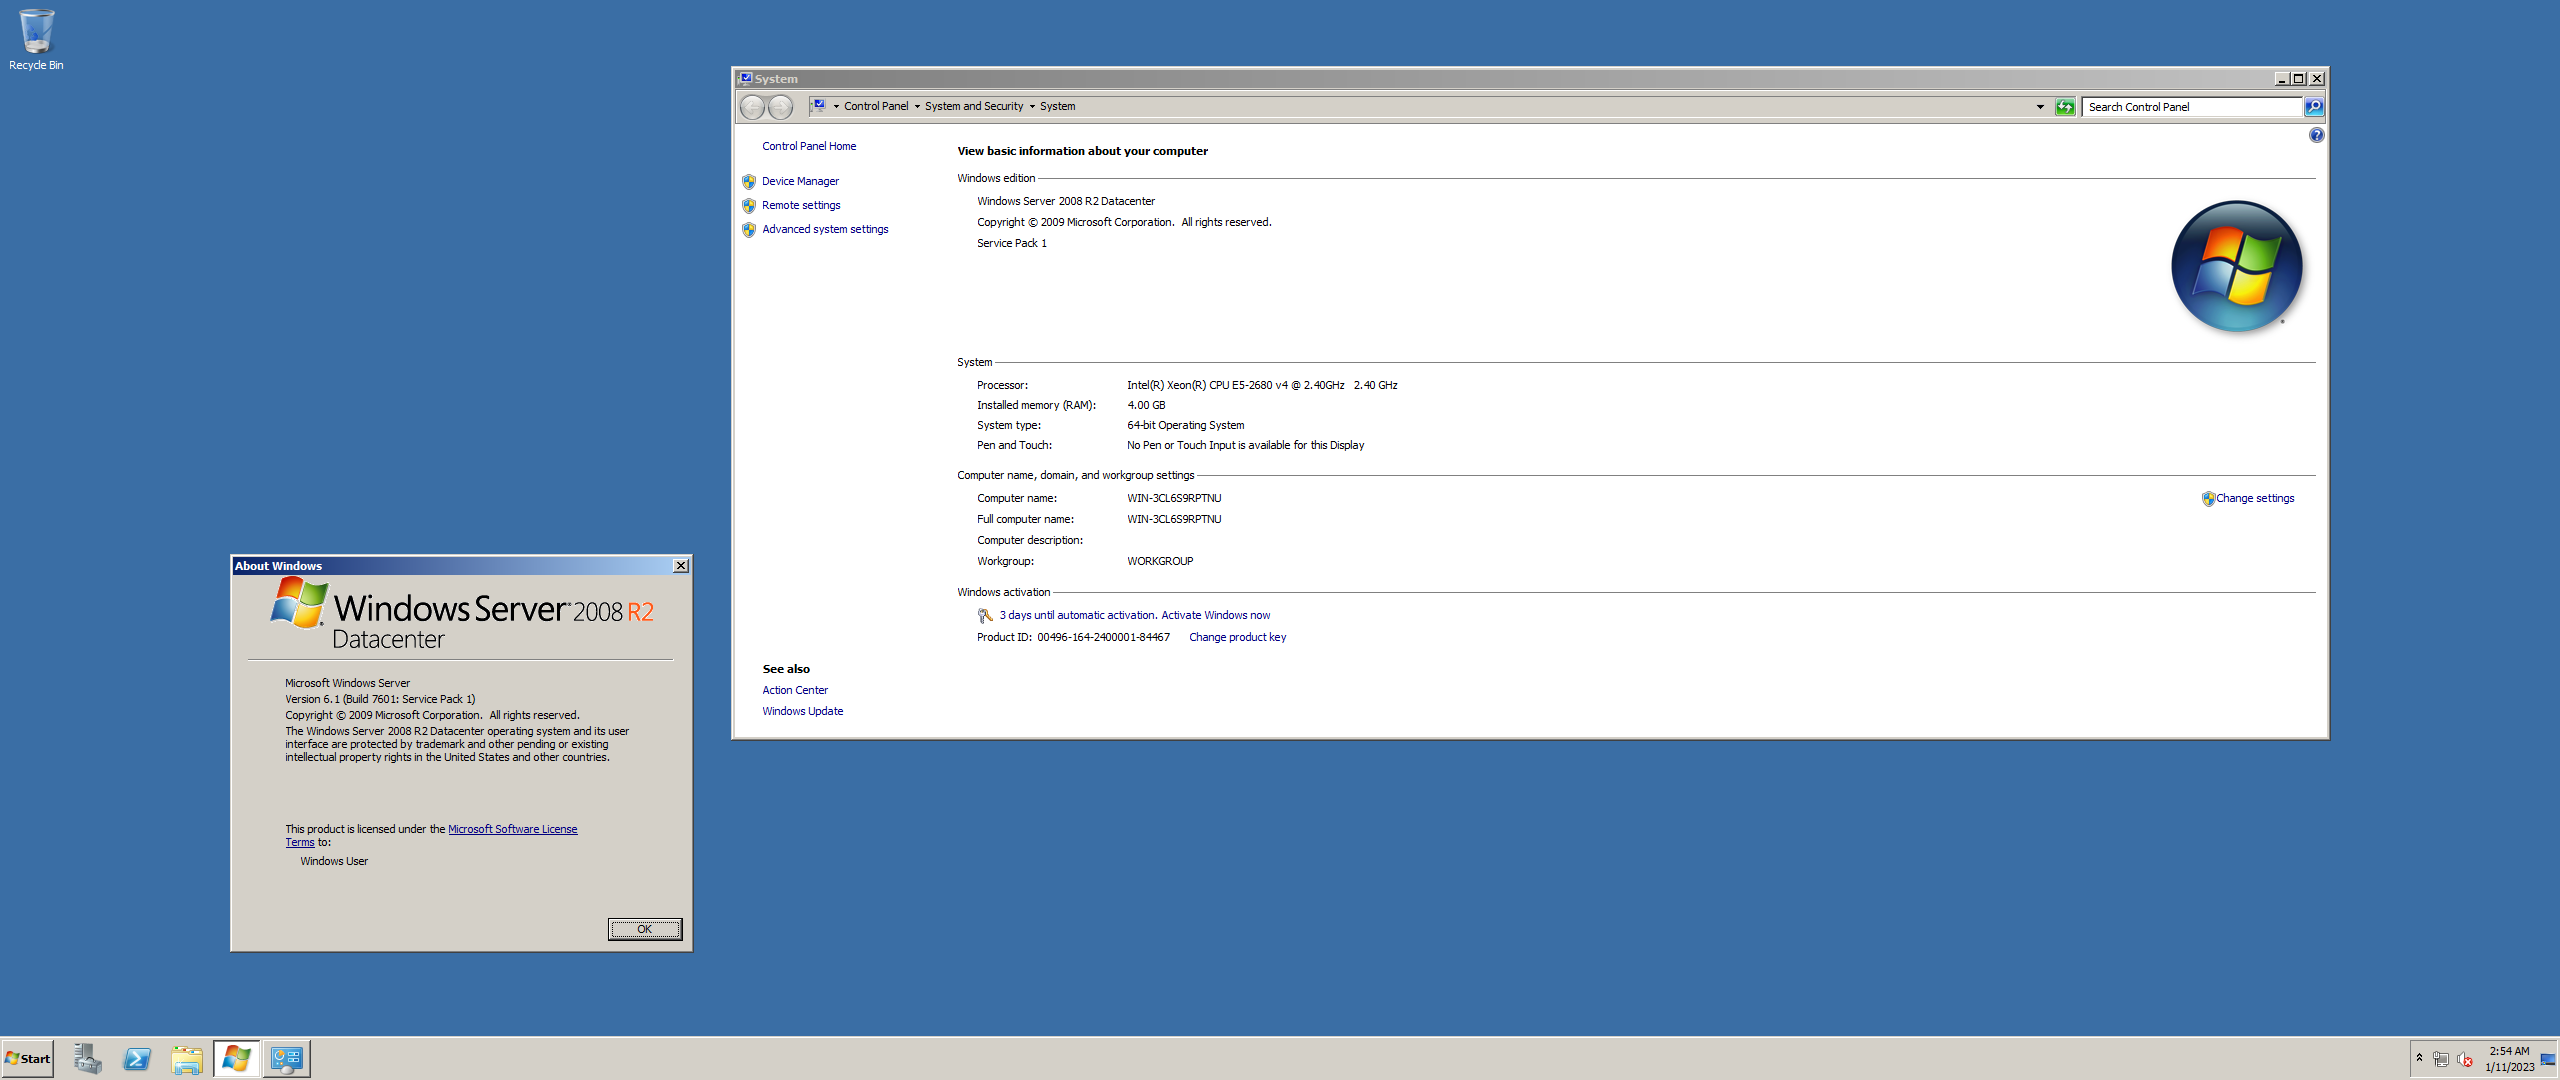Viewport: 2560px width, 1080px height.
Task: Click the shield icon beside Device Manager
Action: (749, 182)
